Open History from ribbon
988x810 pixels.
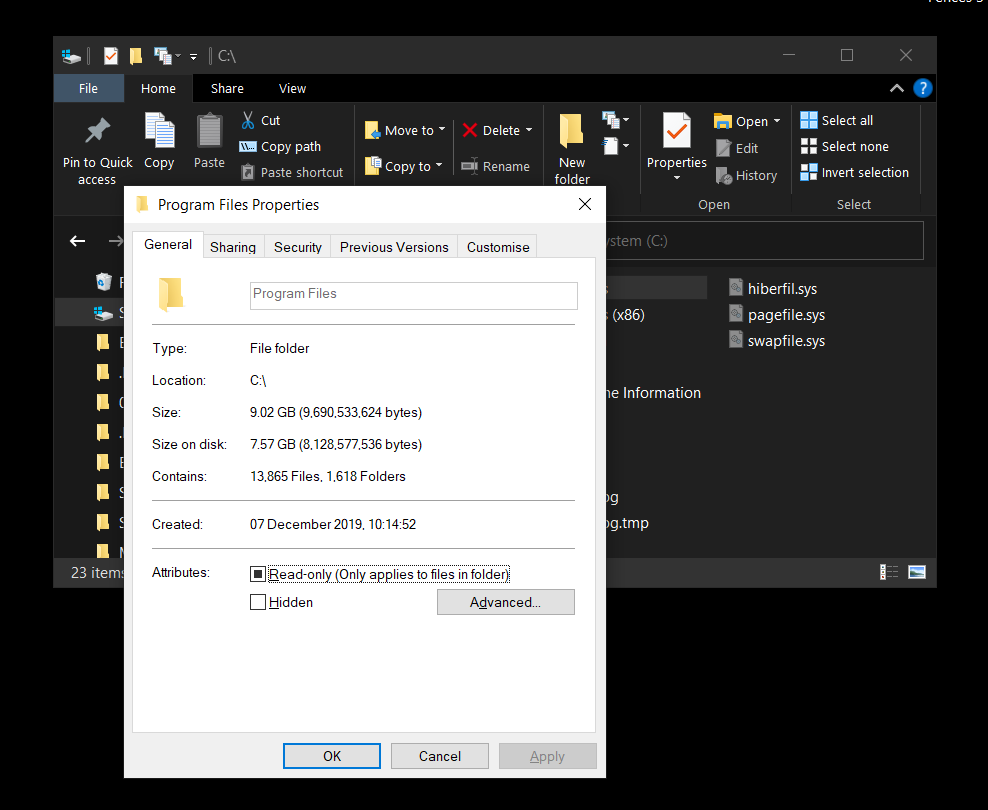click(x=747, y=176)
